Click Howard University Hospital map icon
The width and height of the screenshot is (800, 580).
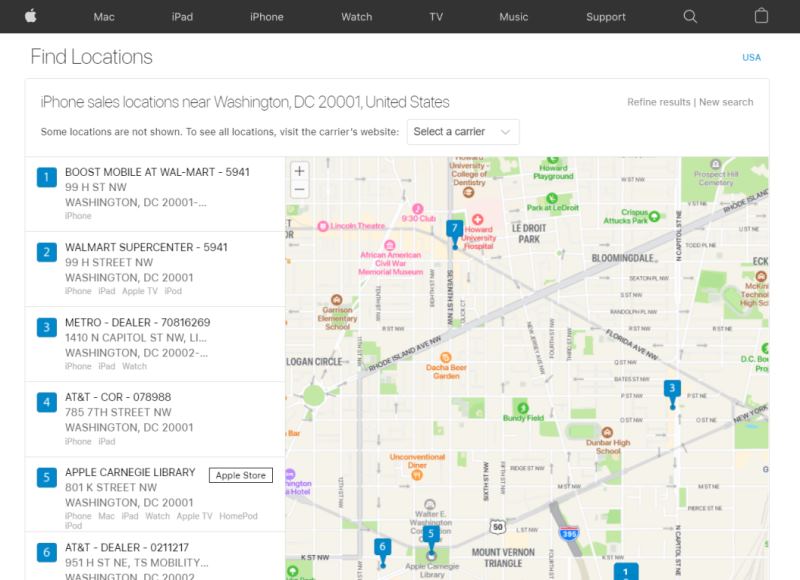click(x=478, y=219)
